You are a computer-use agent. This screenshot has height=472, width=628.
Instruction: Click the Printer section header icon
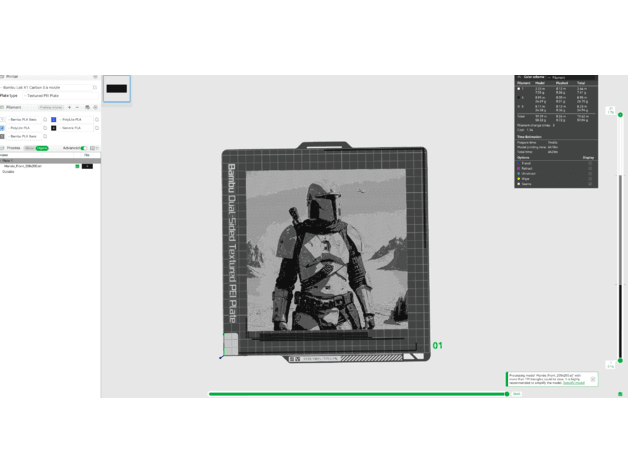[x=2, y=77]
